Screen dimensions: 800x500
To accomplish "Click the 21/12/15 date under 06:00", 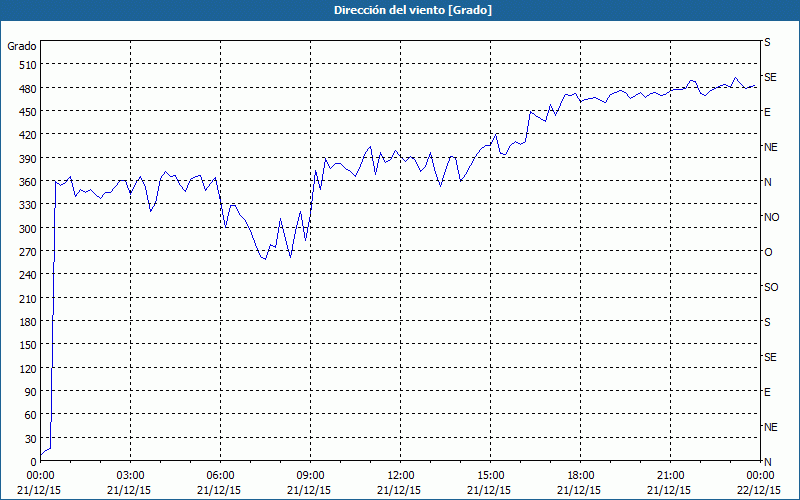I will tap(219, 490).
